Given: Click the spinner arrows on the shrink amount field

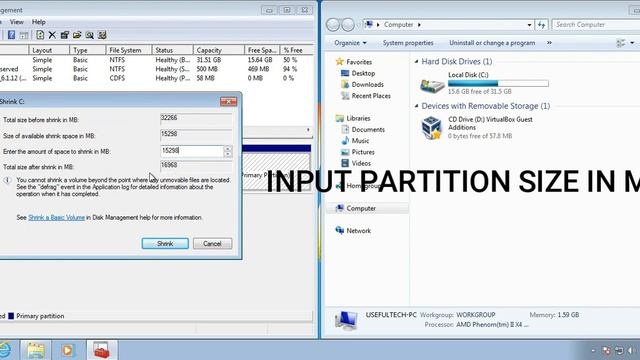Looking at the screenshot, I should [x=228, y=151].
